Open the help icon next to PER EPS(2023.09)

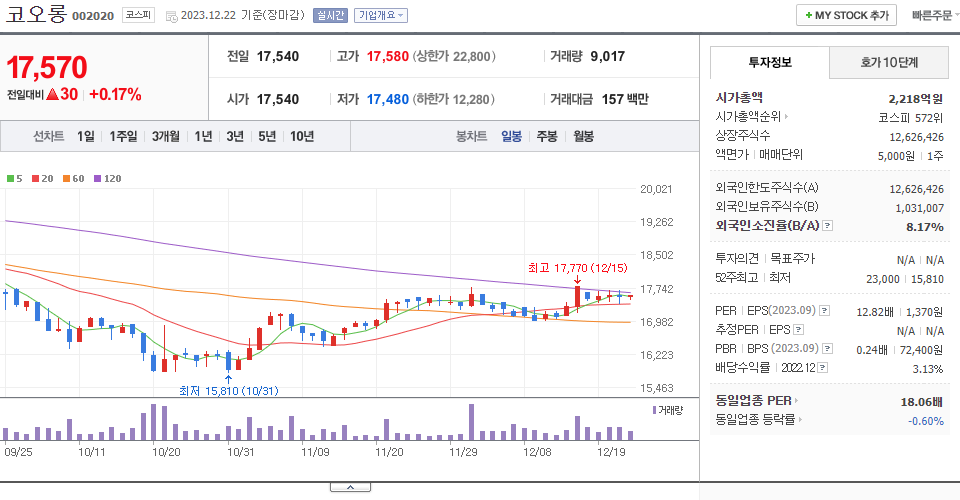coord(825,311)
